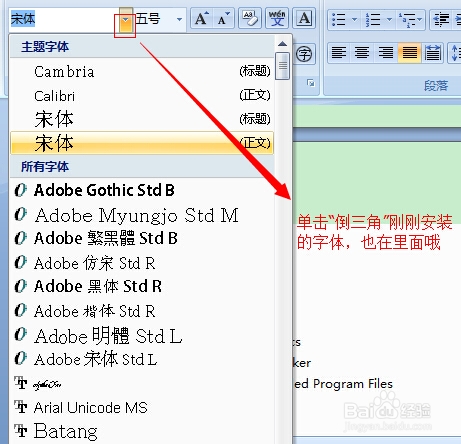This screenshot has height=444, width=461.
Task: Choose Adobe Myungjo Std M font
Action: pos(142,215)
